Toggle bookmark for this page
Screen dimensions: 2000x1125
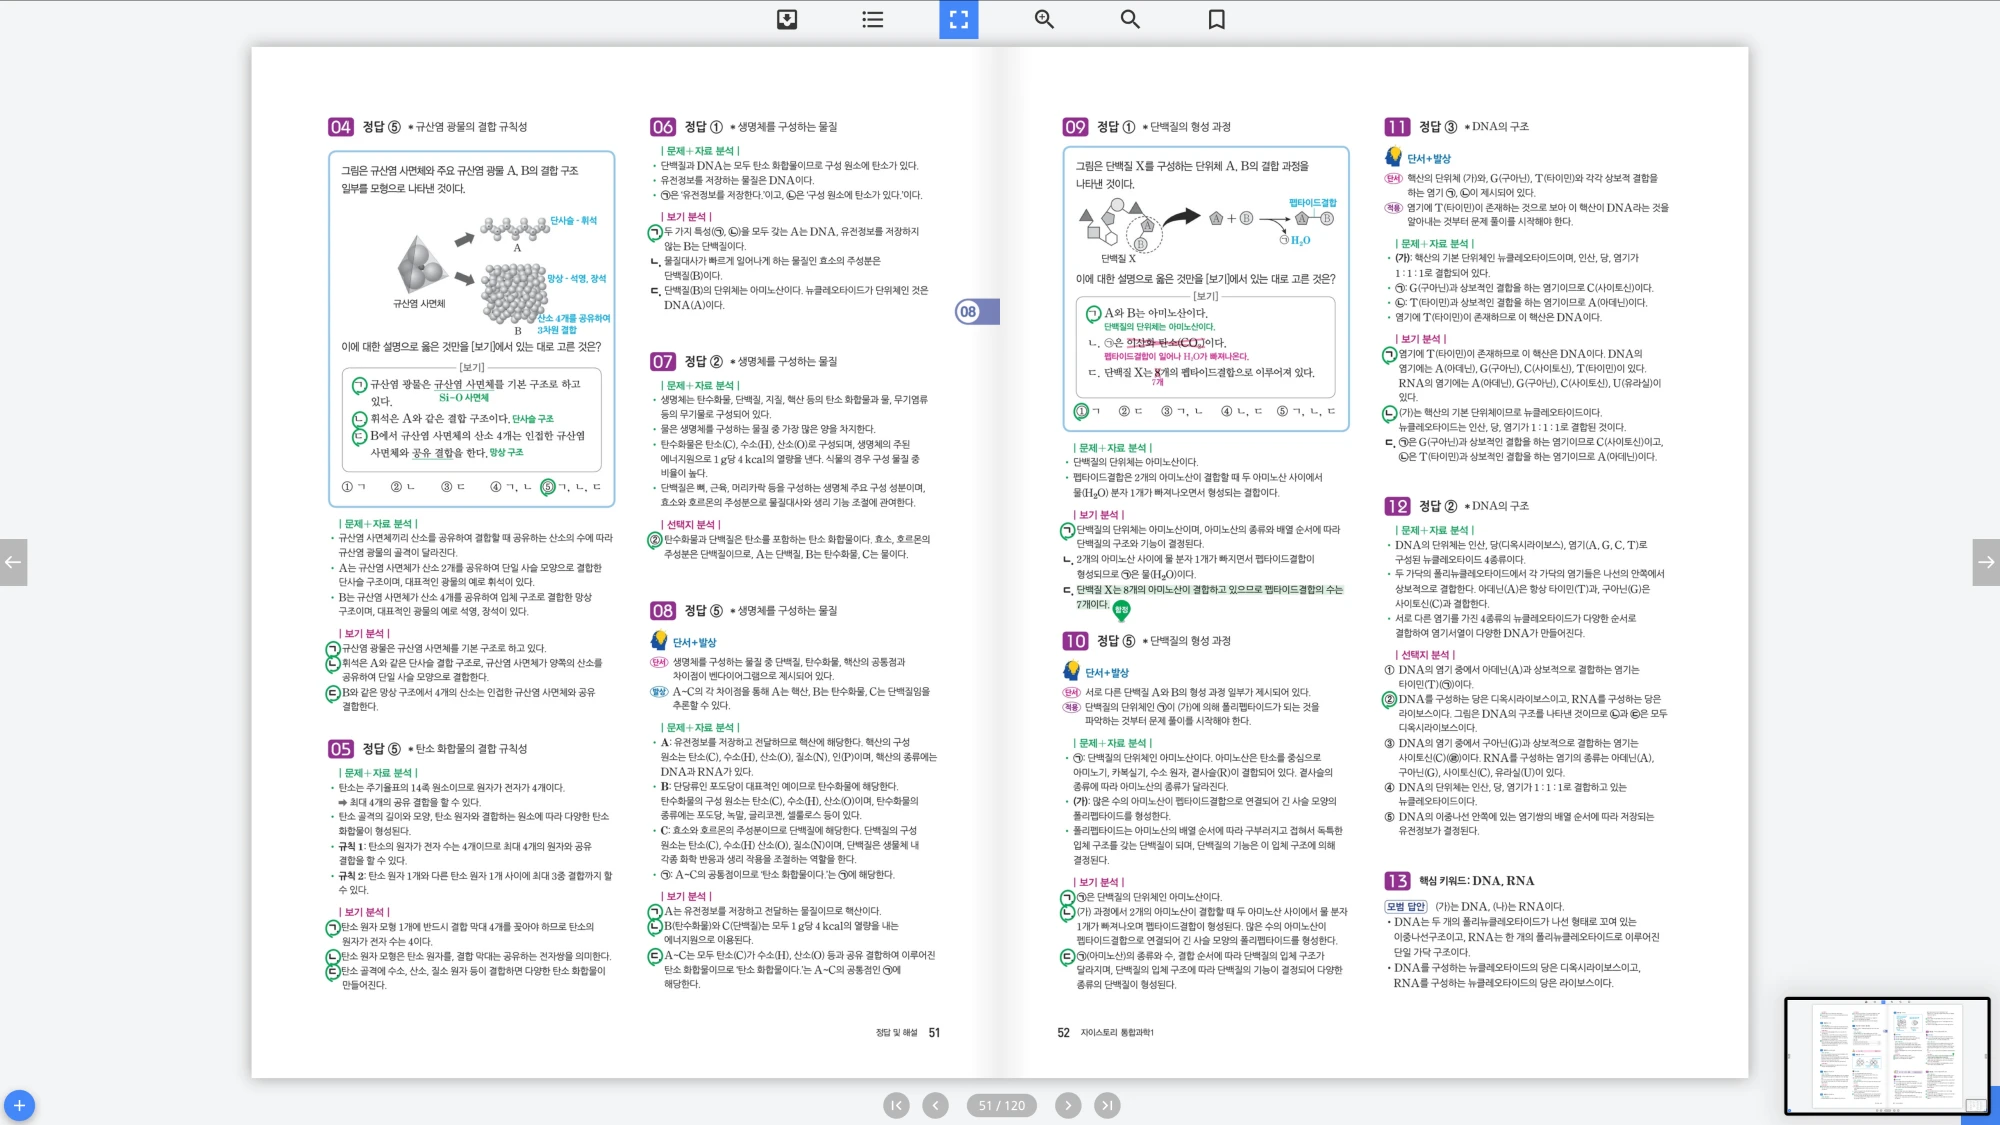click(x=1216, y=19)
